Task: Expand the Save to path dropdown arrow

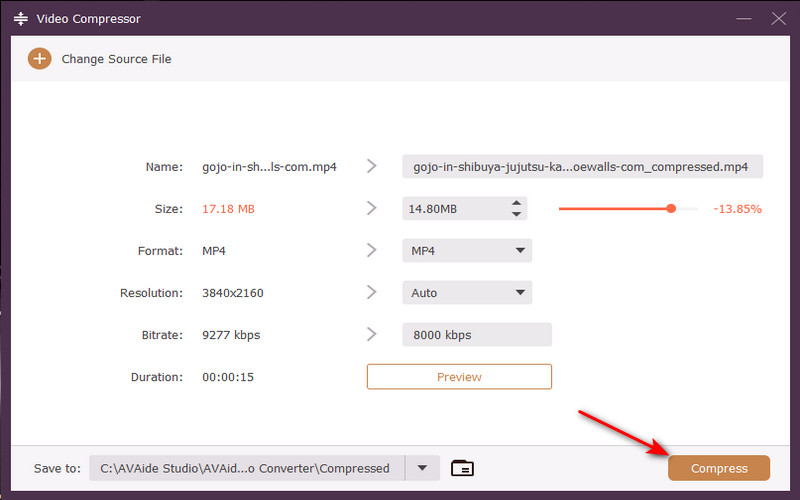Action: 422,468
